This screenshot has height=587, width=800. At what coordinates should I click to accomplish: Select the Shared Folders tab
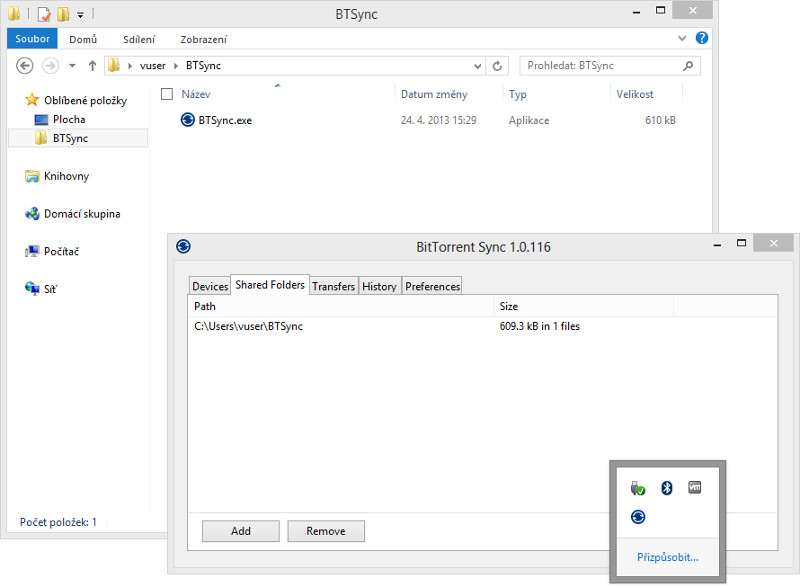[x=270, y=285]
